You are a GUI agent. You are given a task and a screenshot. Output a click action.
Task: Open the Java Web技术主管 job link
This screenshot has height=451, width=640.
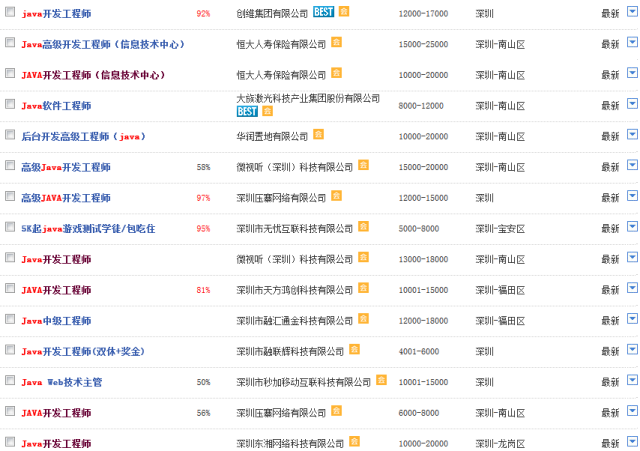tap(62, 382)
